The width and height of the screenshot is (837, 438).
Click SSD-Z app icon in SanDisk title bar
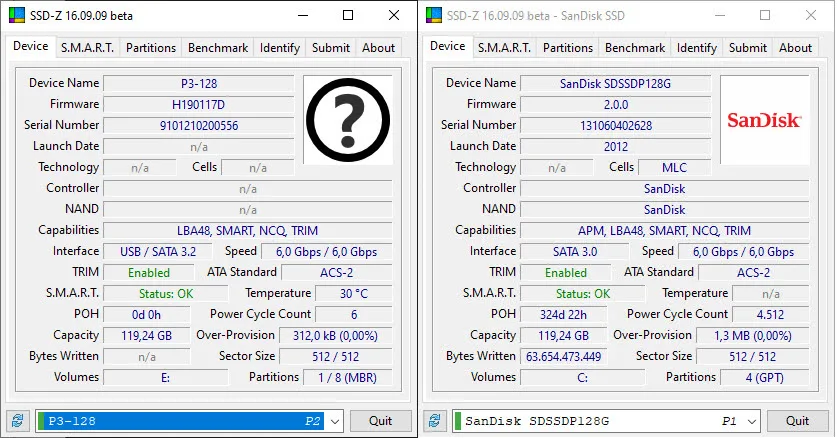pyautogui.click(x=434, y=15)
